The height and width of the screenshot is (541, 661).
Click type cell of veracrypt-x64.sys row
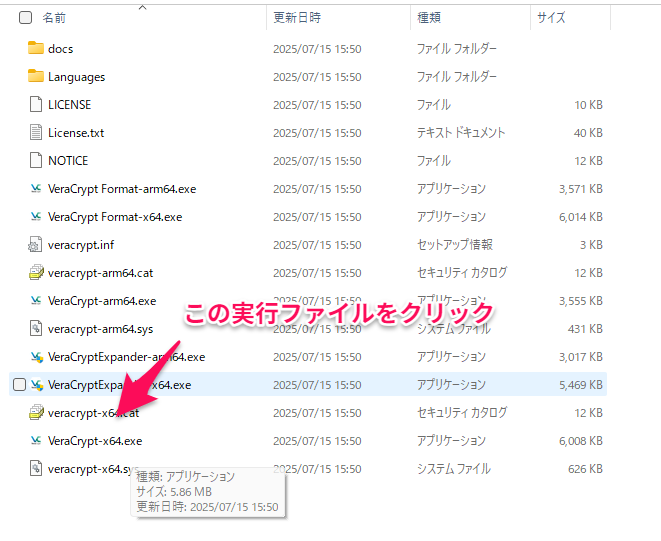pos(454,468)
